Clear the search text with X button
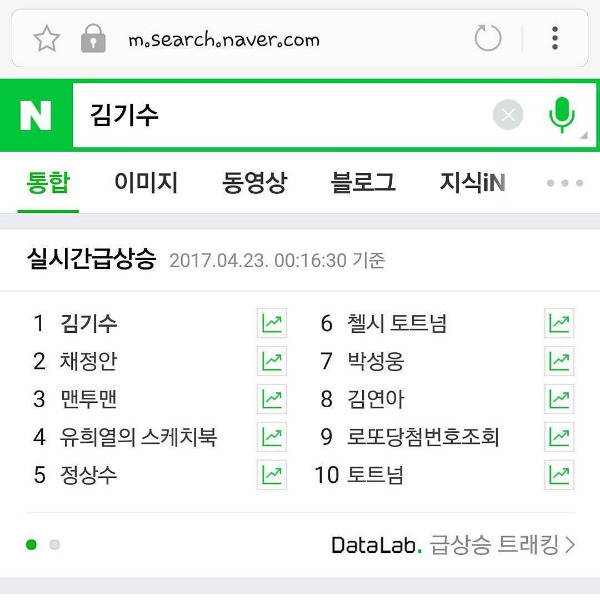Image resolution: width=600 pixels, height=600 pixels. point(508,116)
